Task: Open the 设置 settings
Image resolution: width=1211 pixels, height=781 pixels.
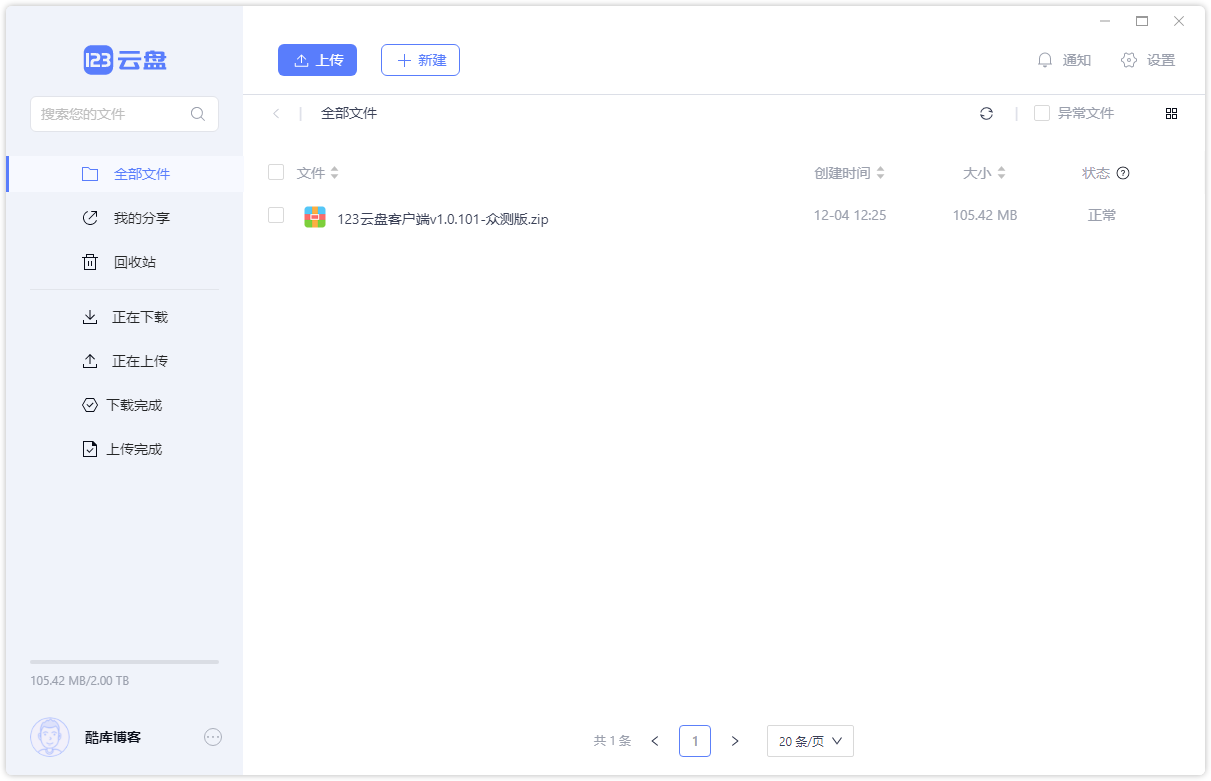Action: pyautogui.click(x=1148, y=60)
